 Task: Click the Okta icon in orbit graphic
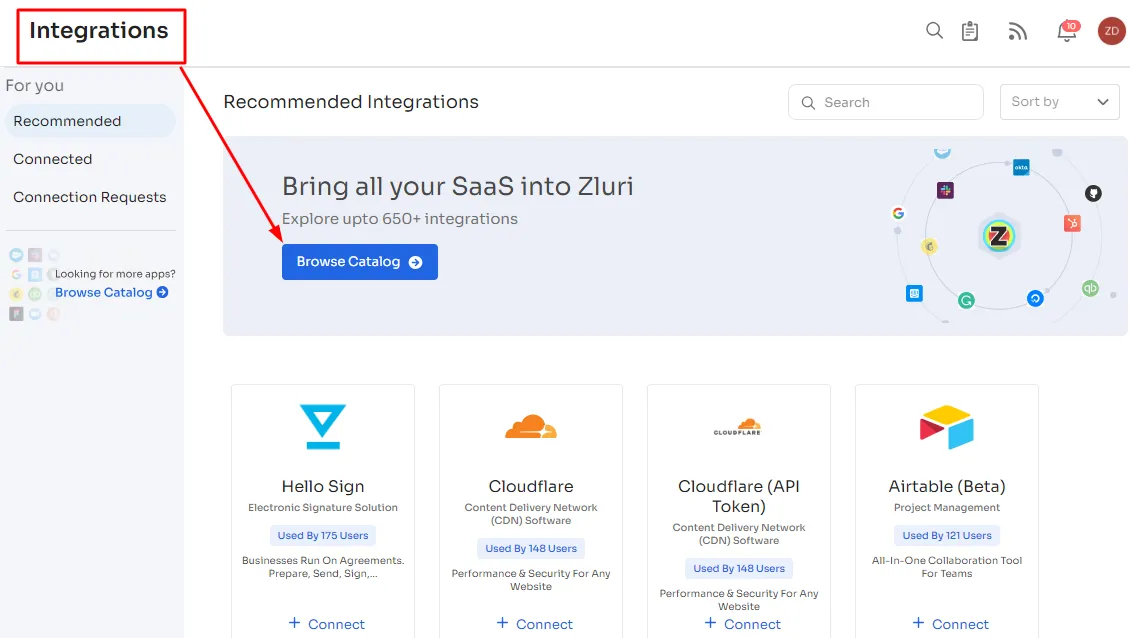point(1021,167)
